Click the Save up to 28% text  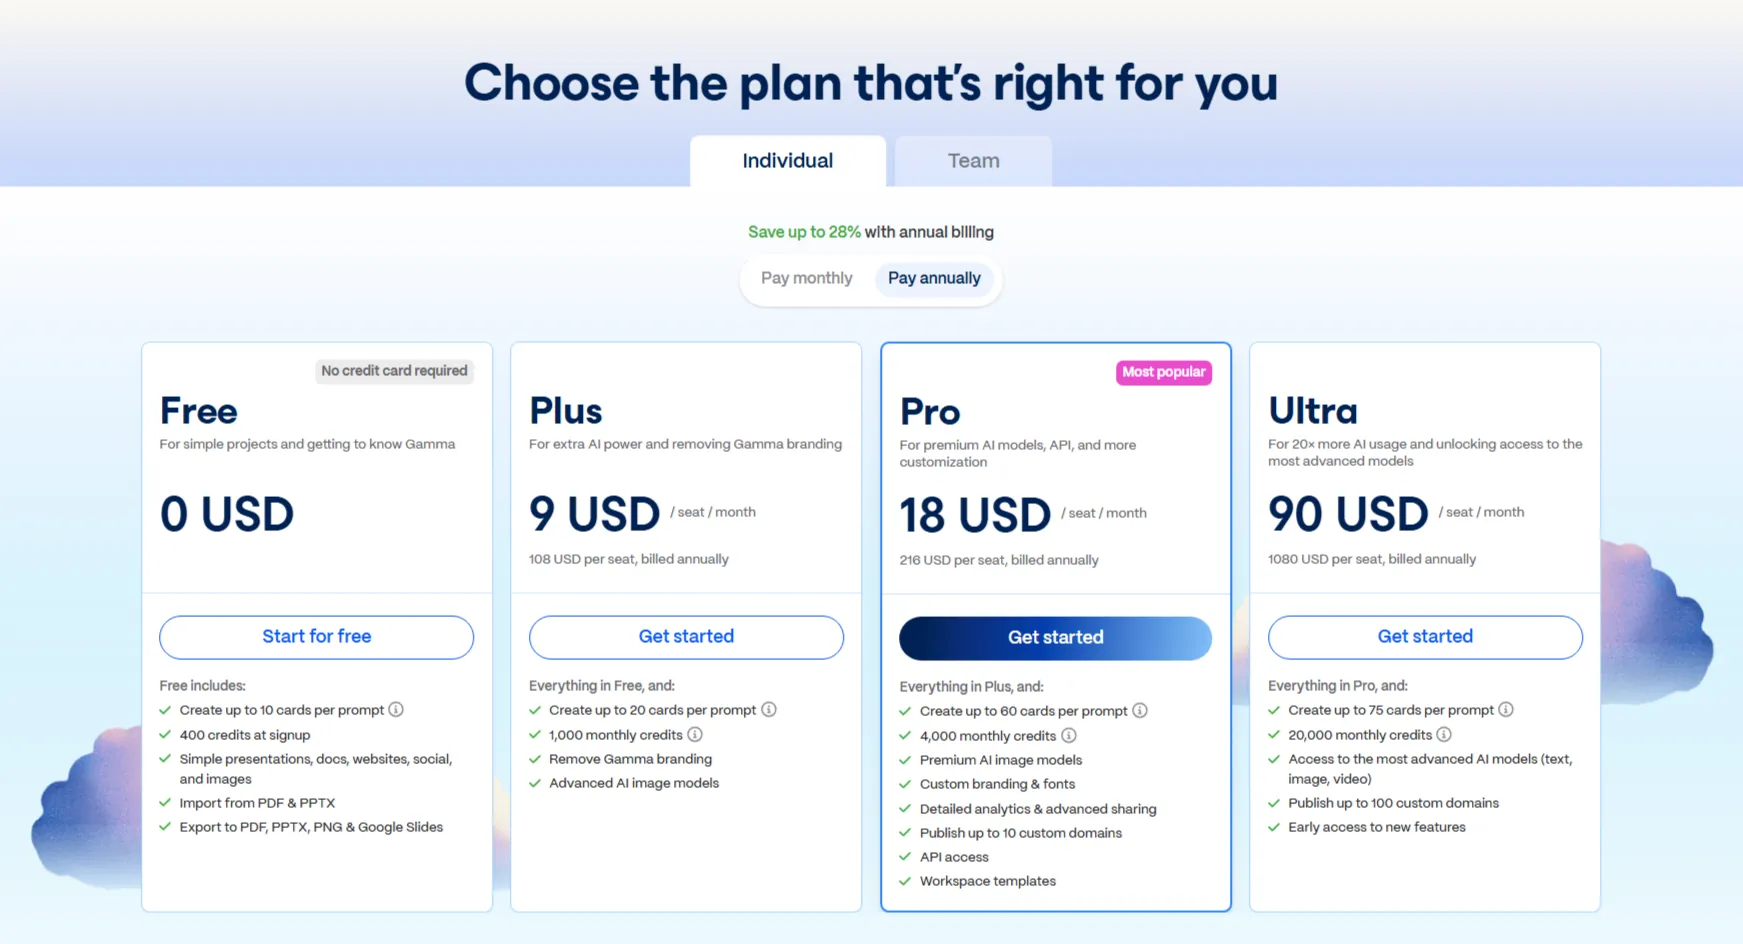point(804,232)
